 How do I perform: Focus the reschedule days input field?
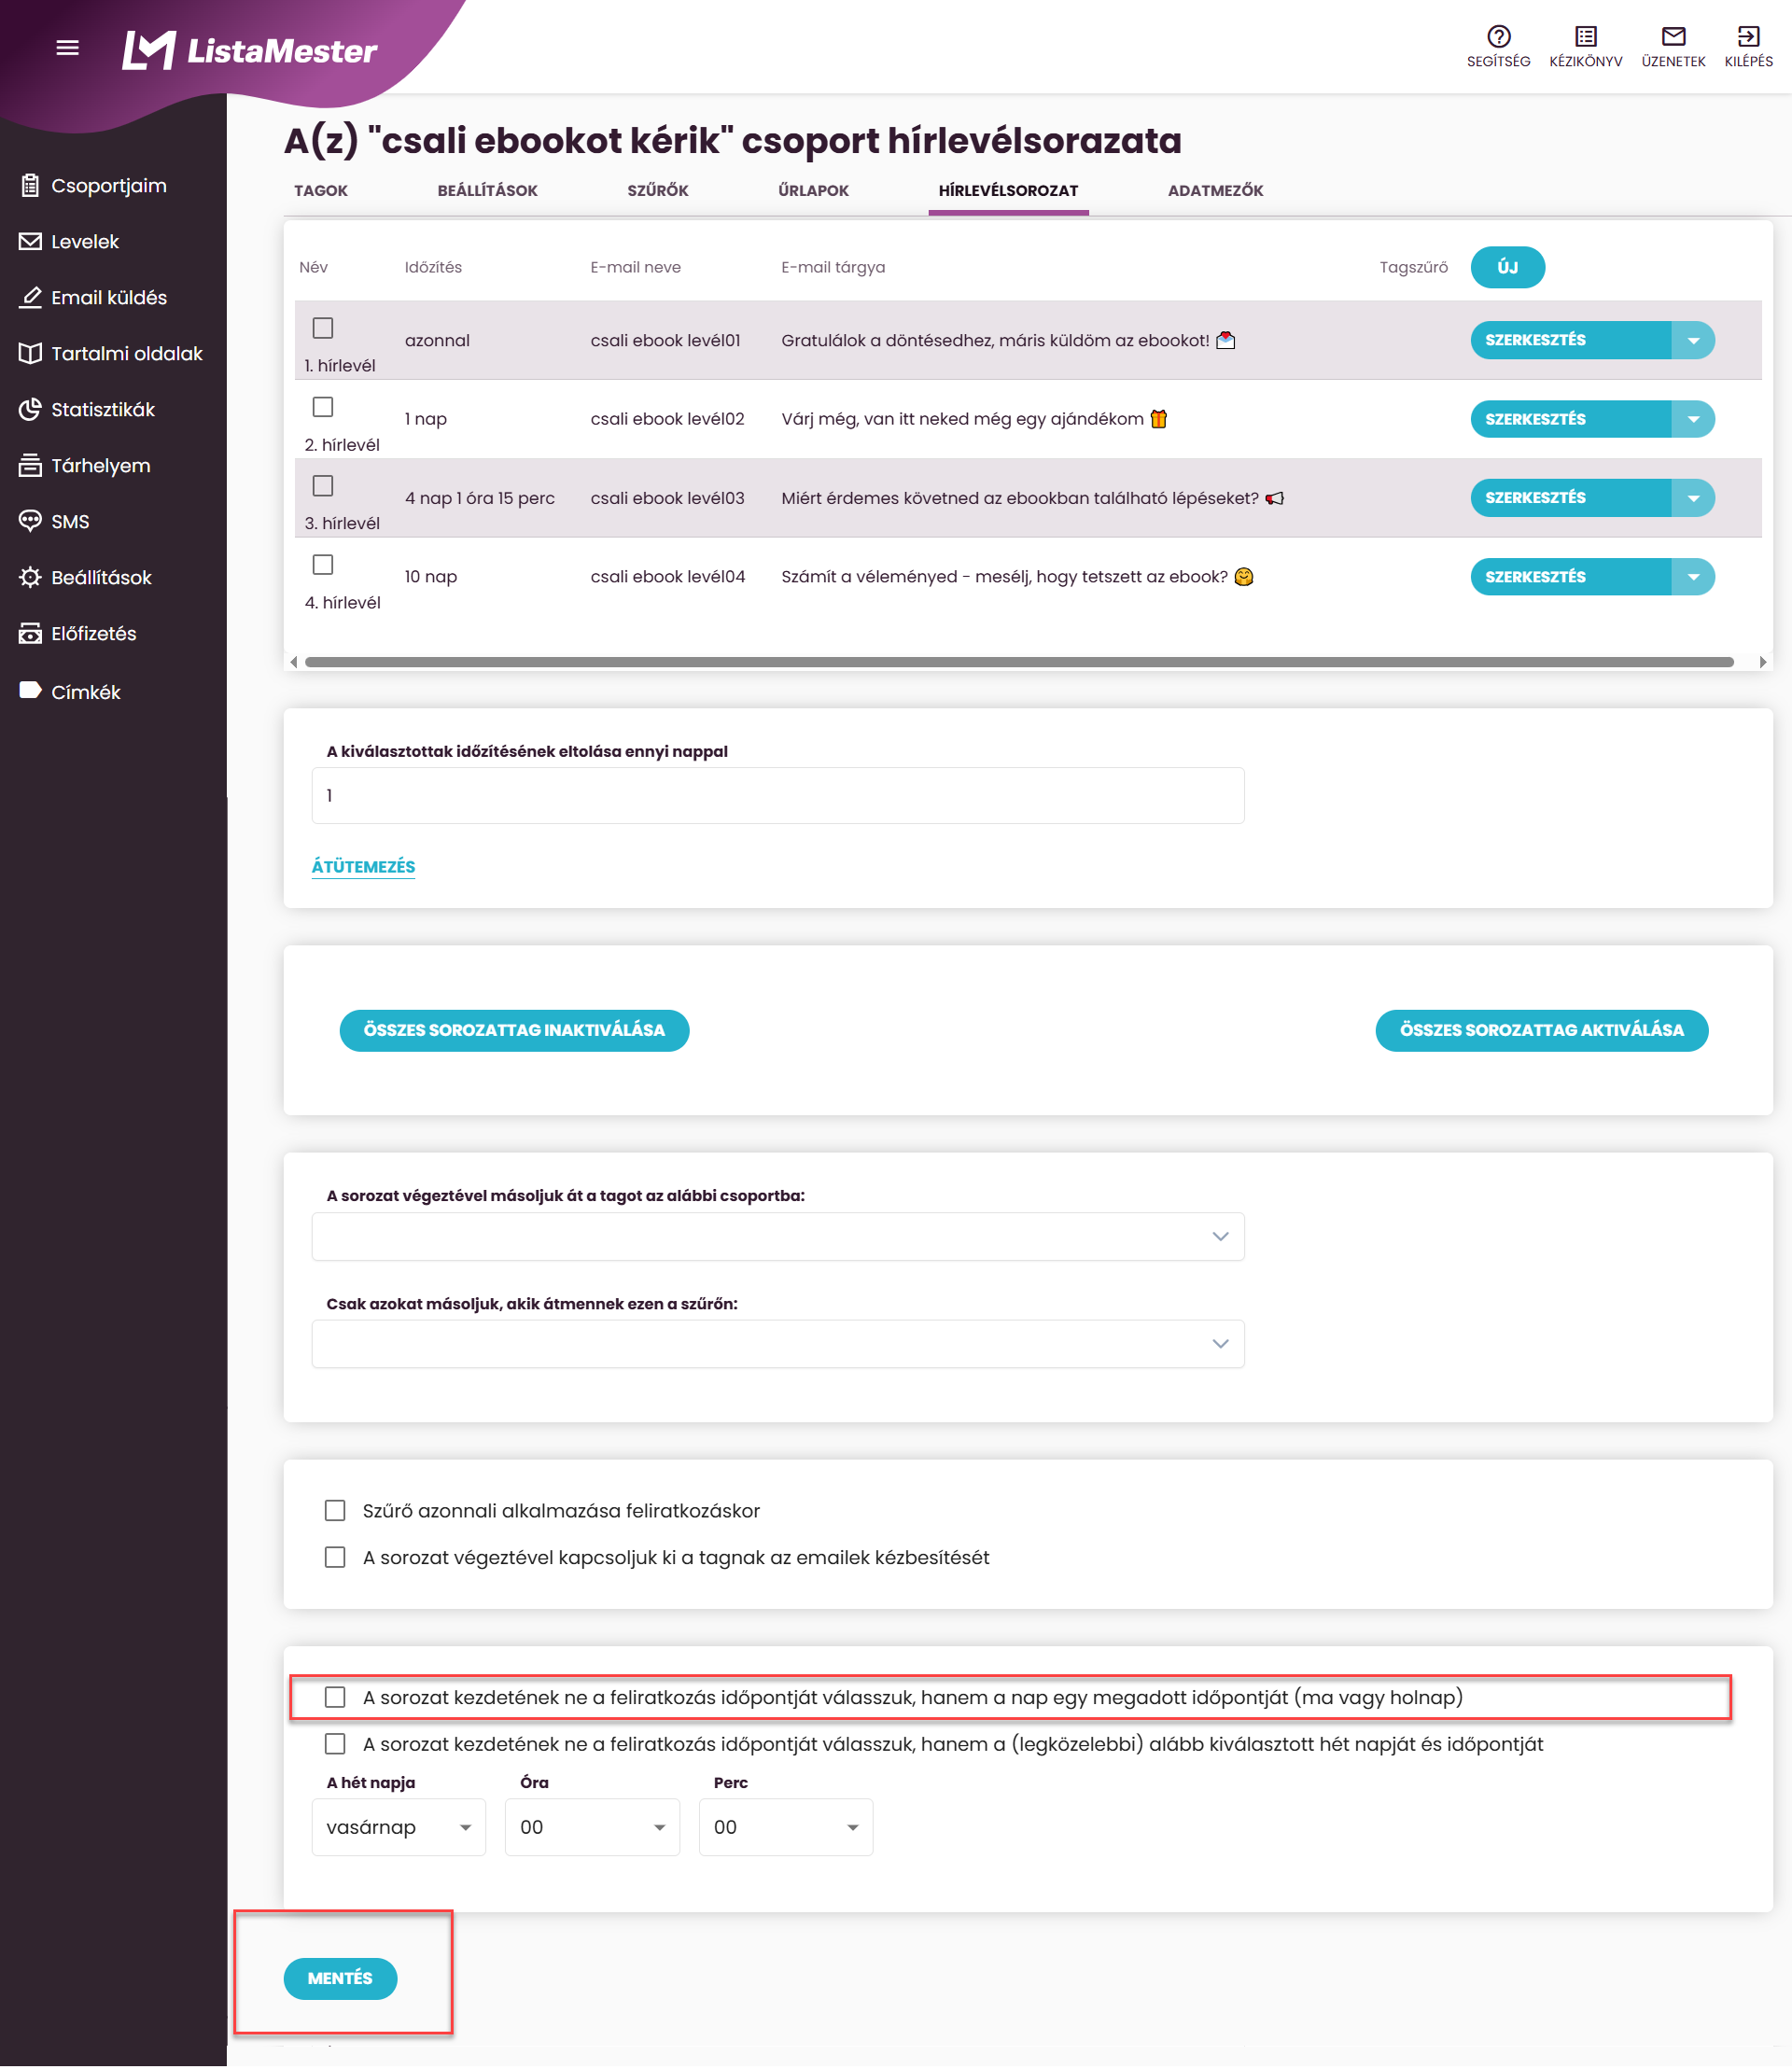pyautogui.click(x=778, y=796)
